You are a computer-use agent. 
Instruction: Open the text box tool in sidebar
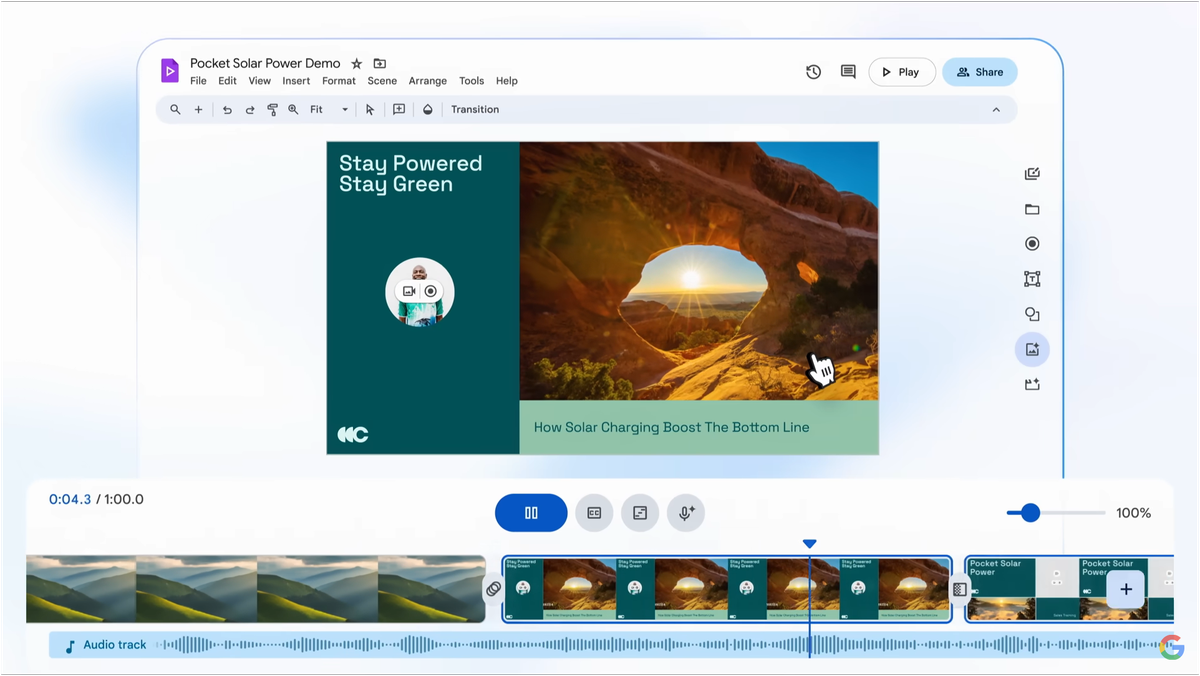click(1032, 279)
